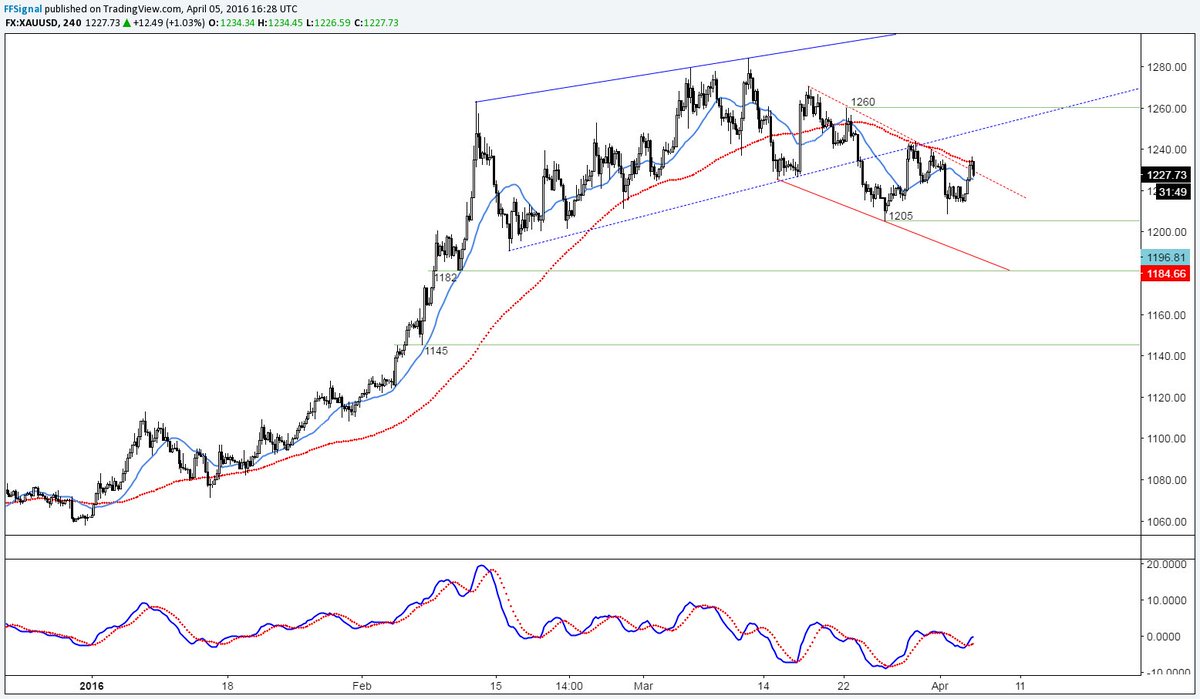Click the FFSignal publisher name
This screenshot has height=699, width=1200.
pyautogui.click(x=25, y=8)
